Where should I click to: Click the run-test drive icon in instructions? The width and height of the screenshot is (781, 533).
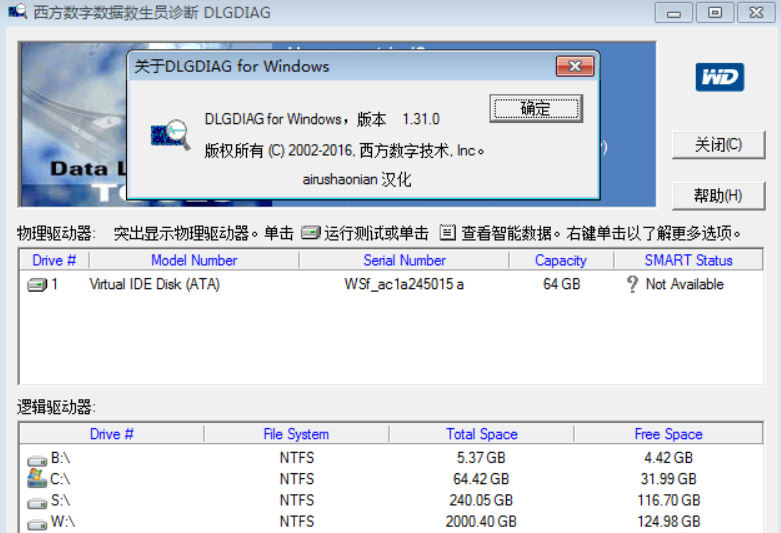point(311,233)
